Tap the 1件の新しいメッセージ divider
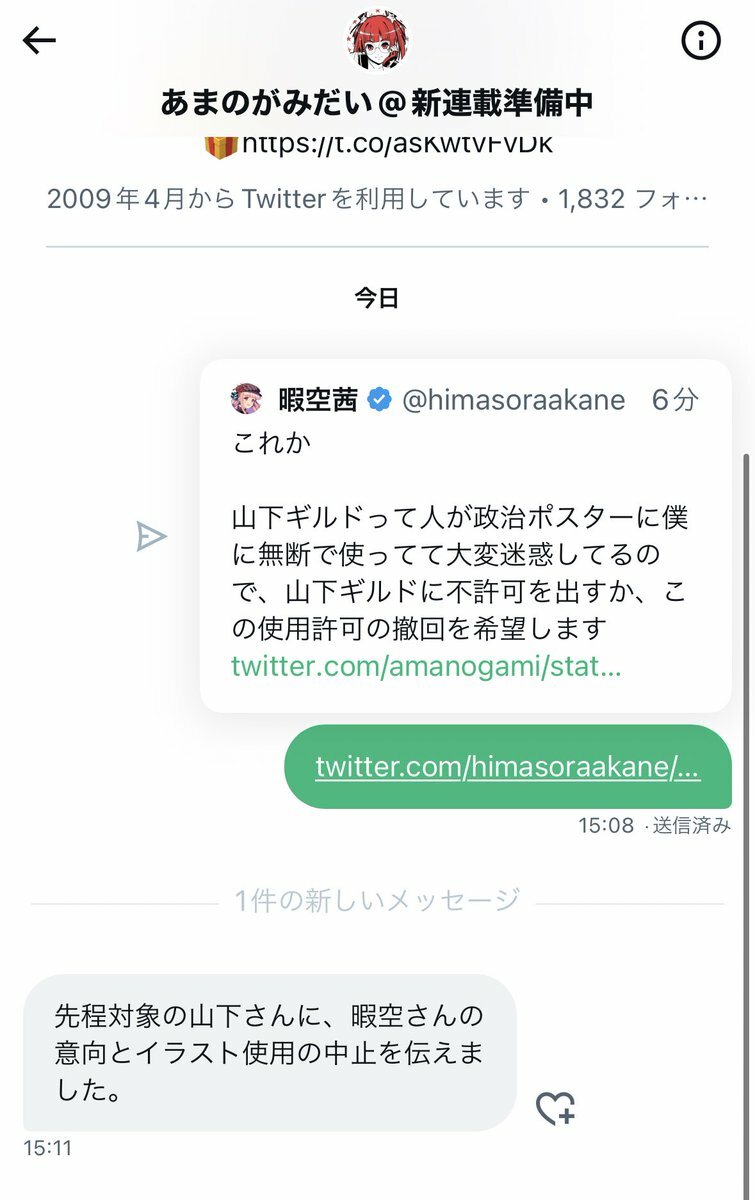Image resolution: width=755 pixels, height=1200 pixels. [377, 901]
